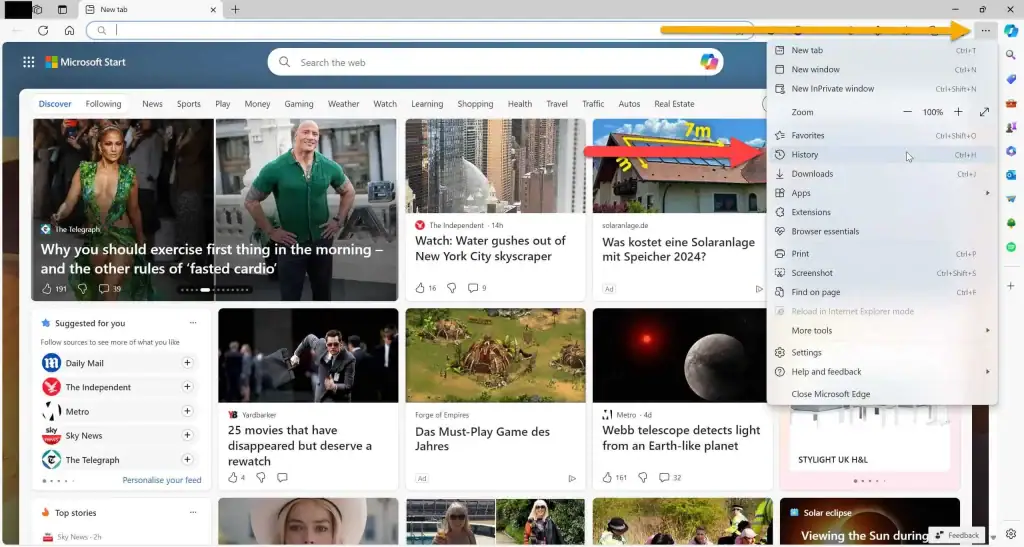Expand the More tools submenu

pyautogui.click(x=880, y=331)
